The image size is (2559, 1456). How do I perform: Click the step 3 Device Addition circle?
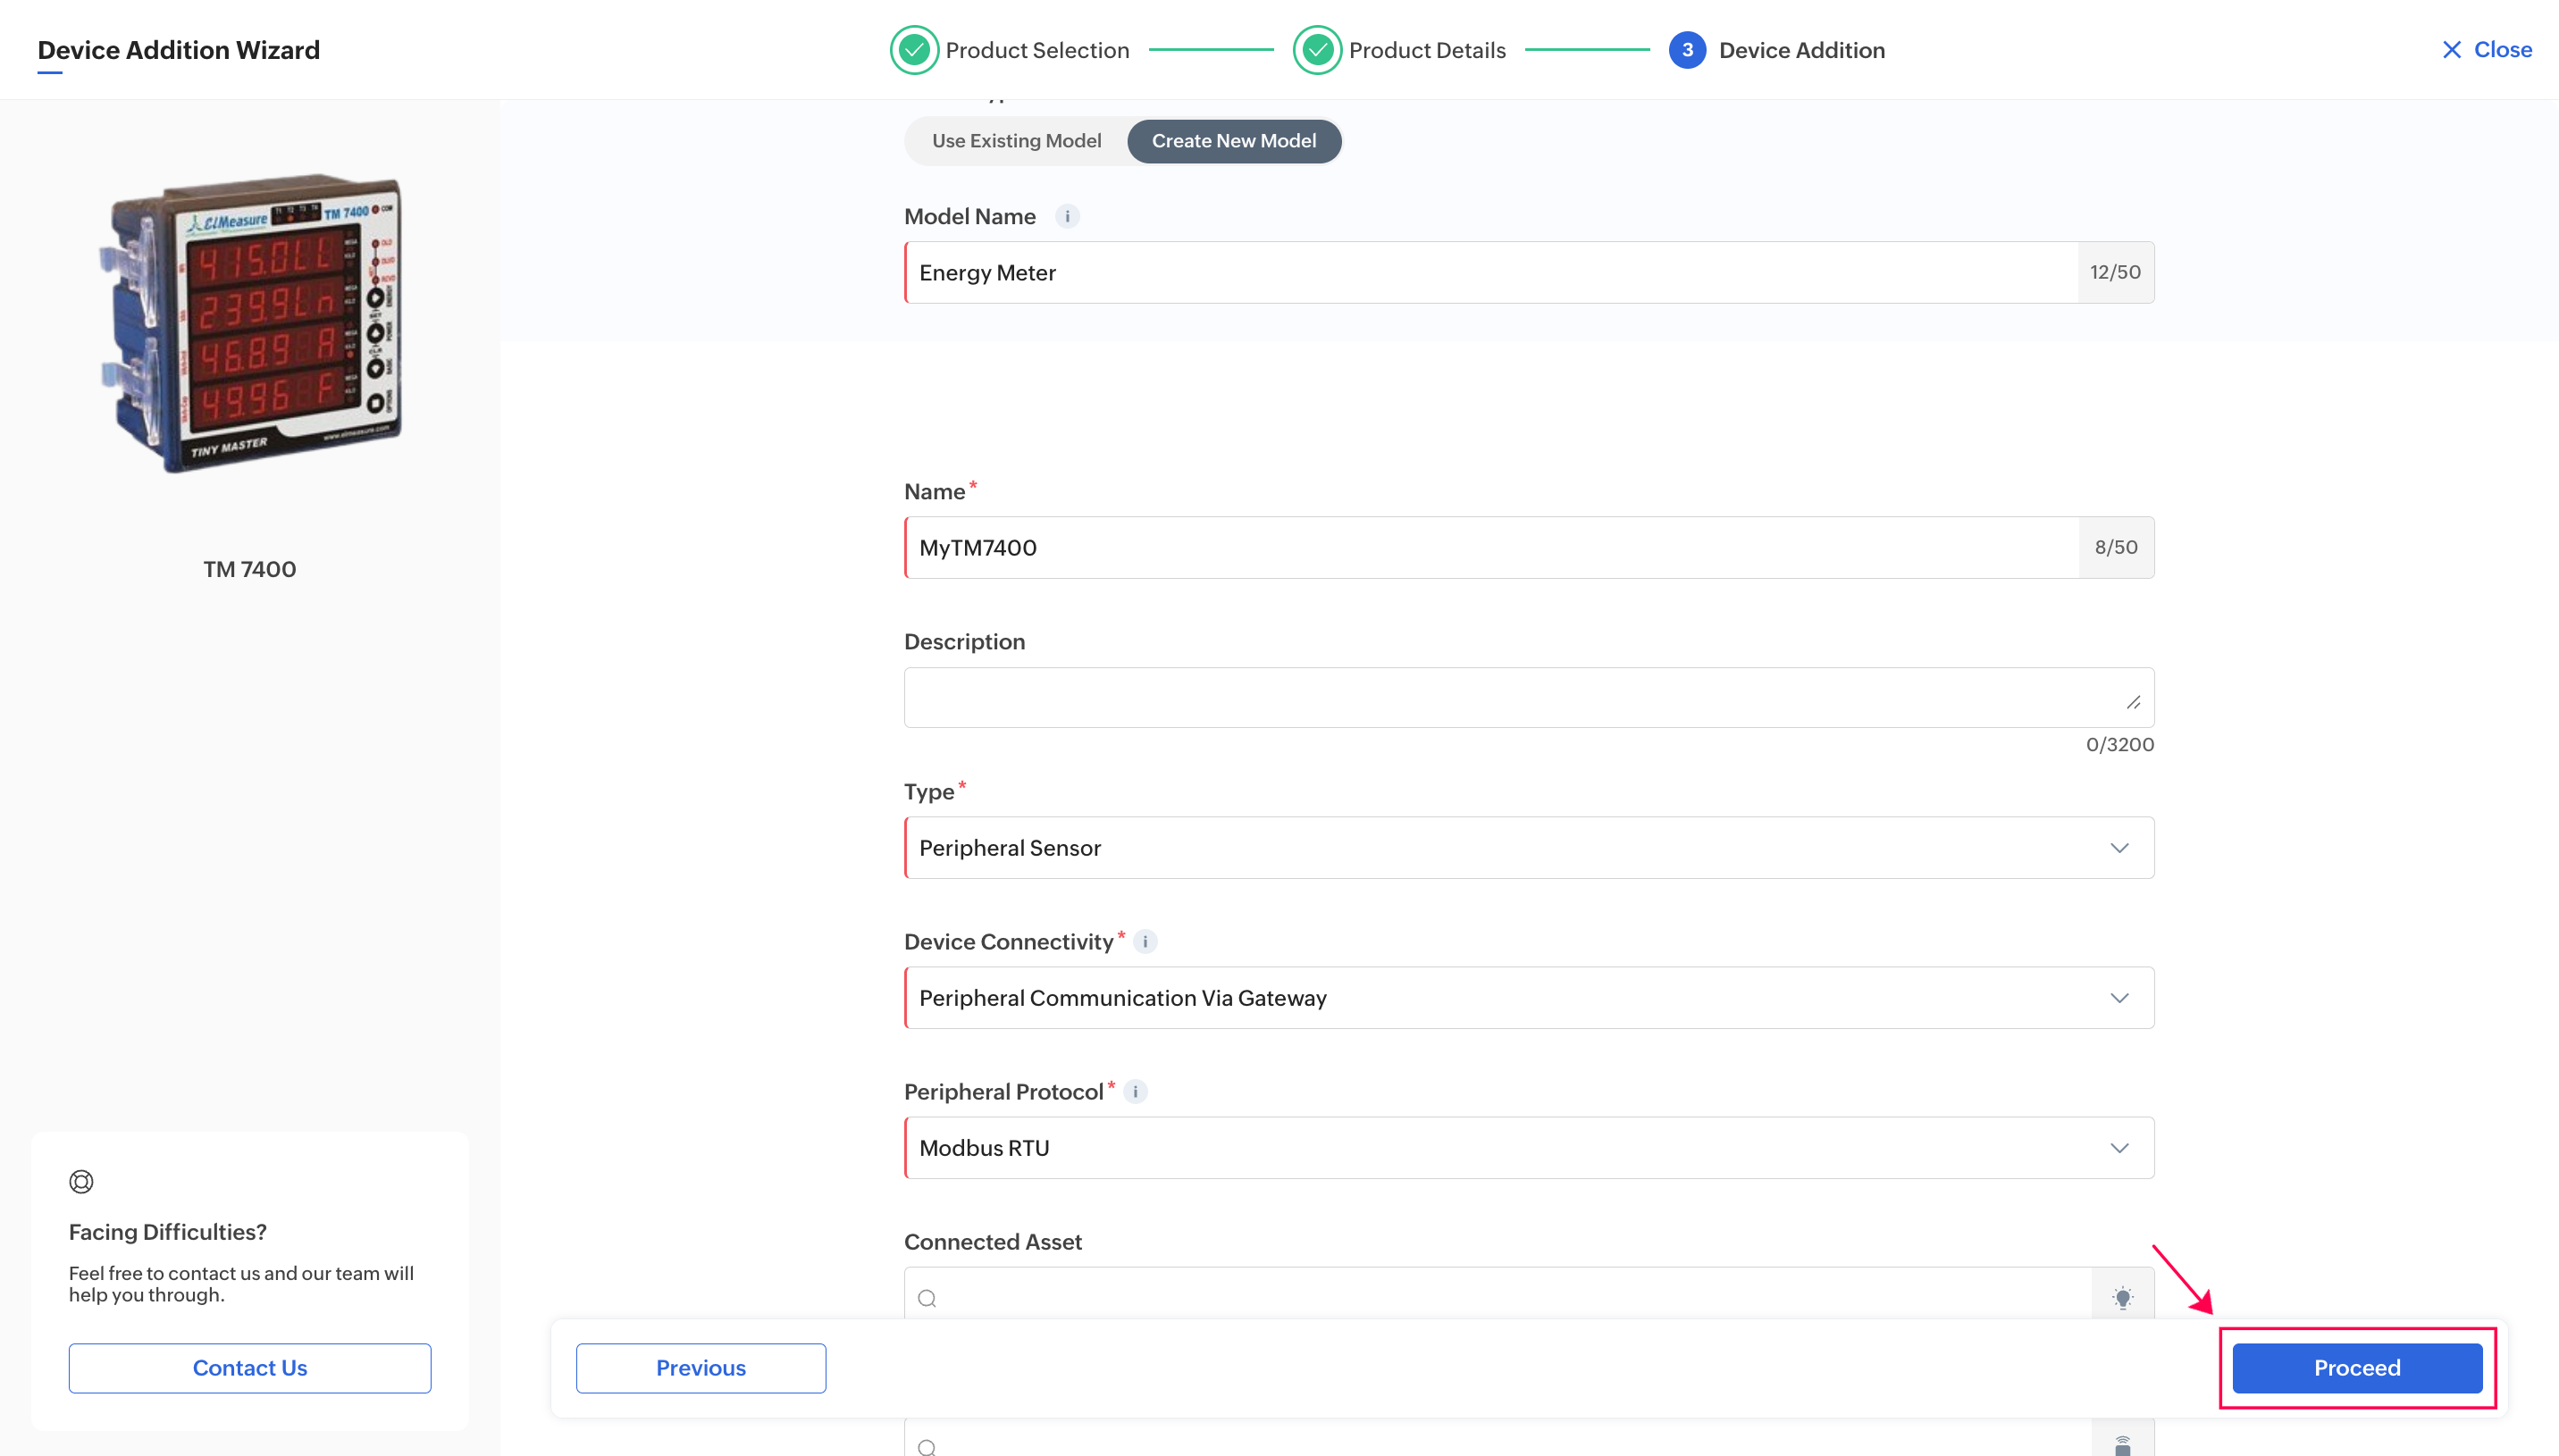click(x=1687, y=50)
